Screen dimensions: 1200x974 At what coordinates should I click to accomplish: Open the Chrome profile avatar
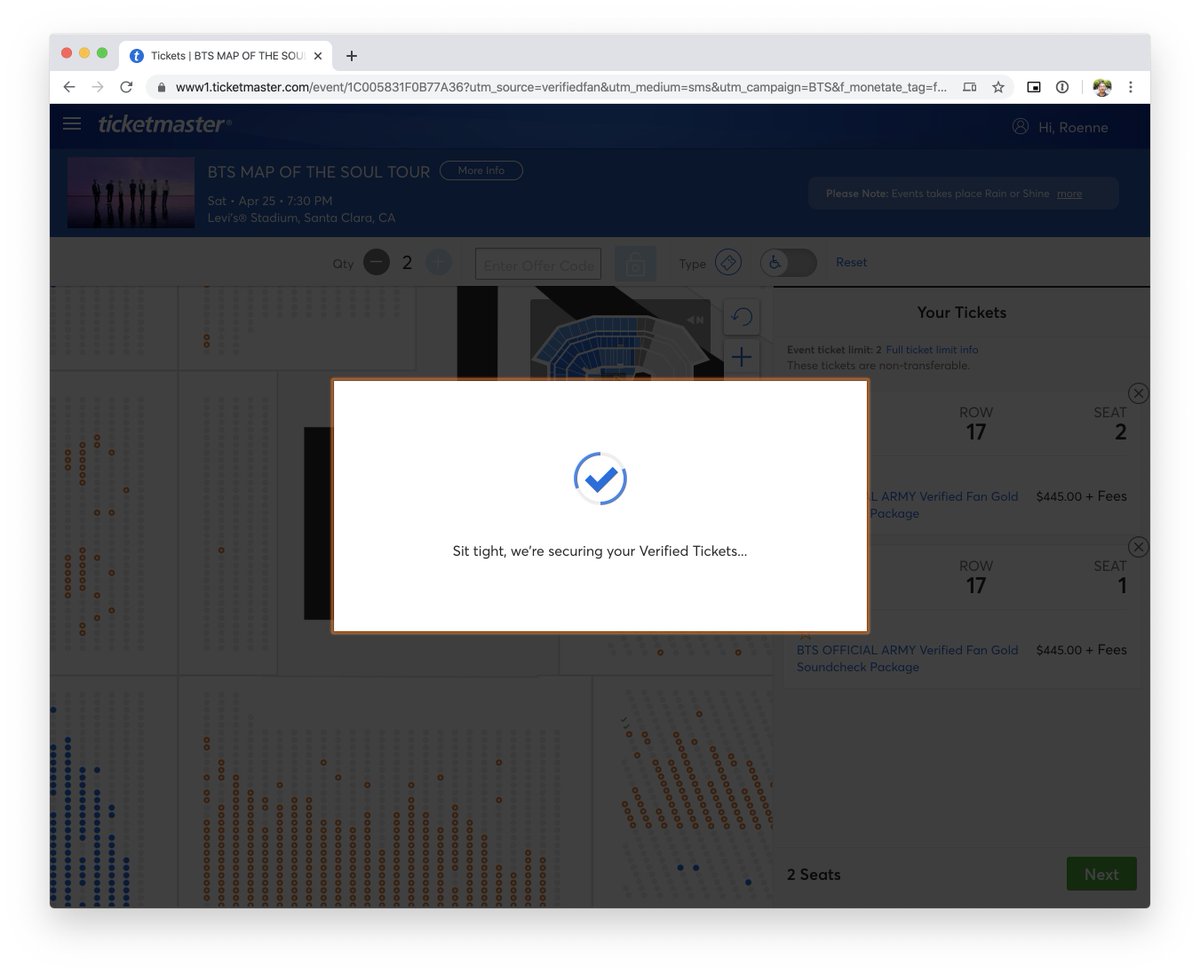point(1102,87)
